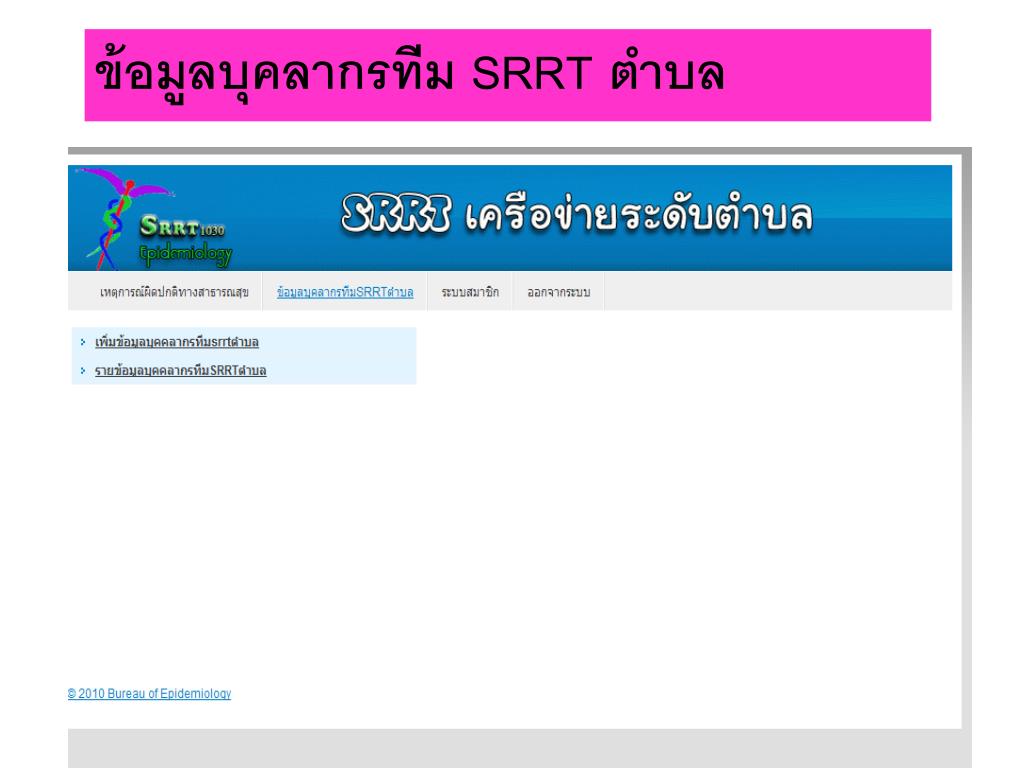Click the SRRT 1030 Epidemiology logo
This screenshot has width=1024, height=768.
154,219
